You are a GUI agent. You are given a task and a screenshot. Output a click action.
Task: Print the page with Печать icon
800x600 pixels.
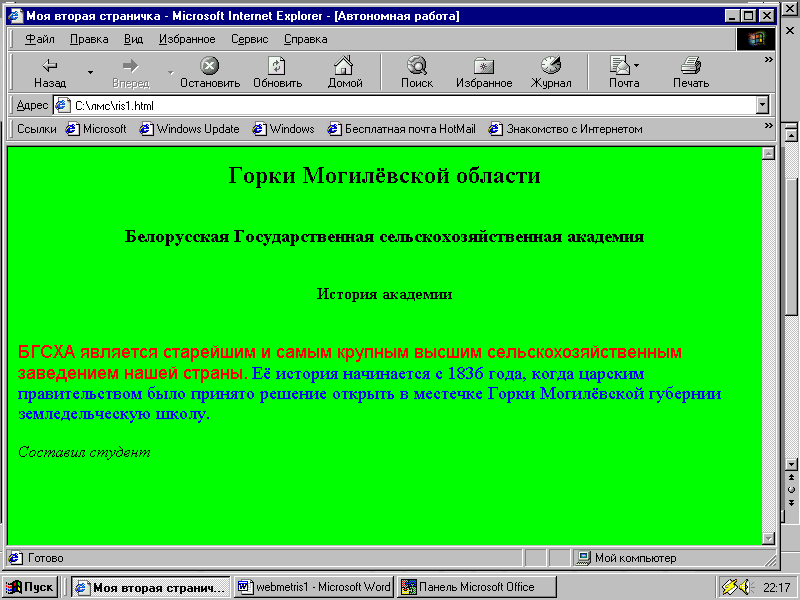click(691, 66)
